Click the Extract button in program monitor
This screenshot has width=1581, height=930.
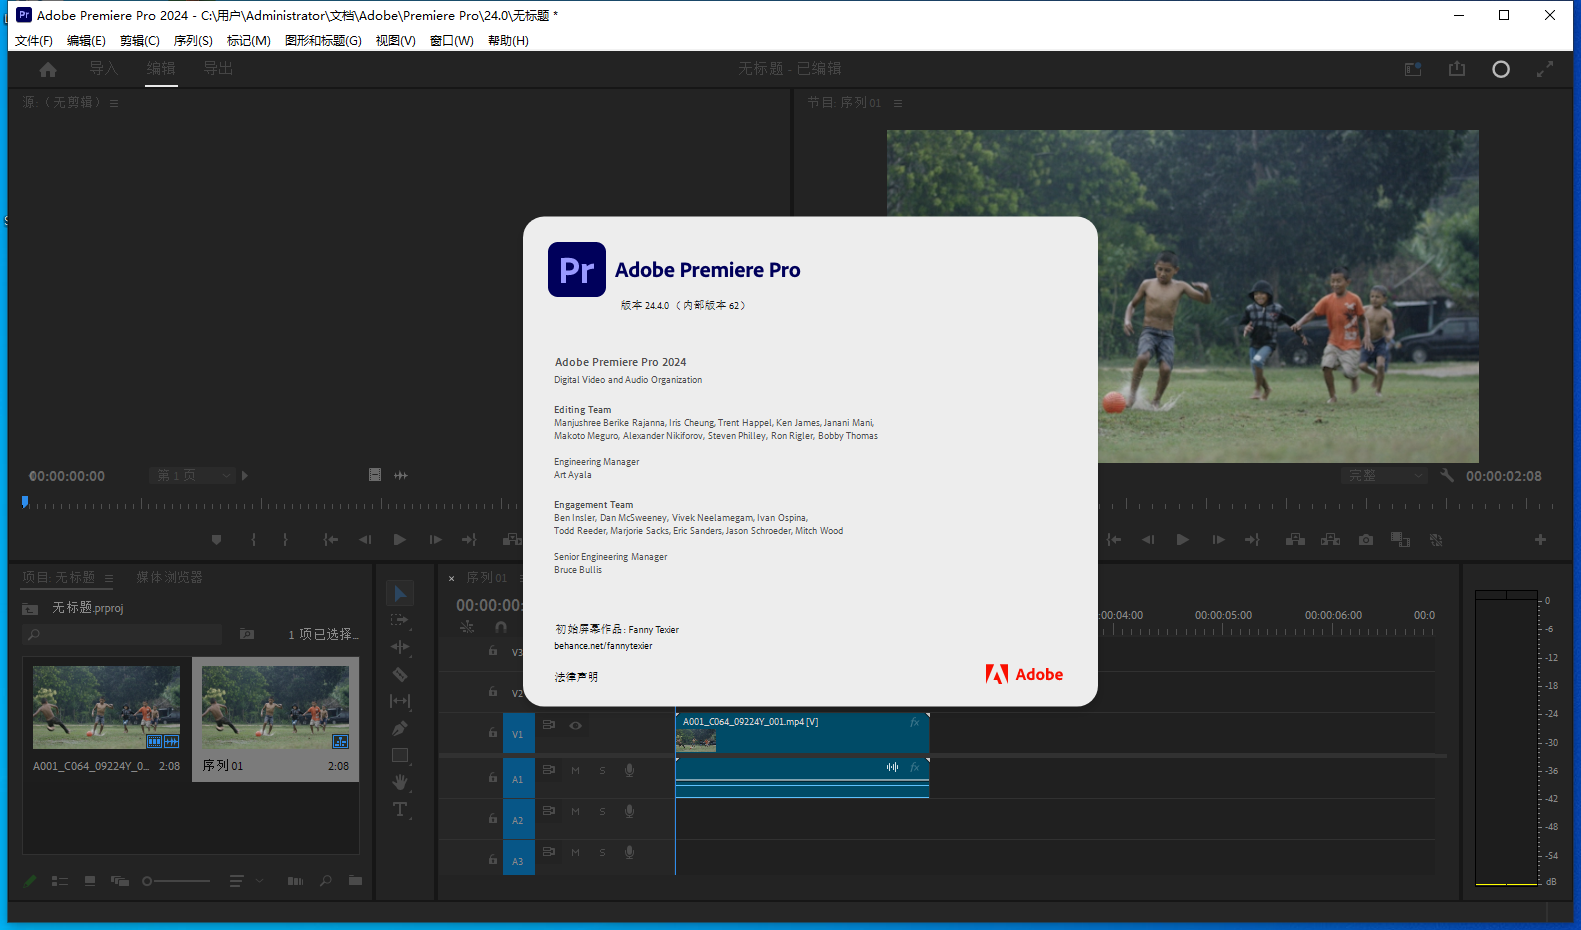[1330, 540]
